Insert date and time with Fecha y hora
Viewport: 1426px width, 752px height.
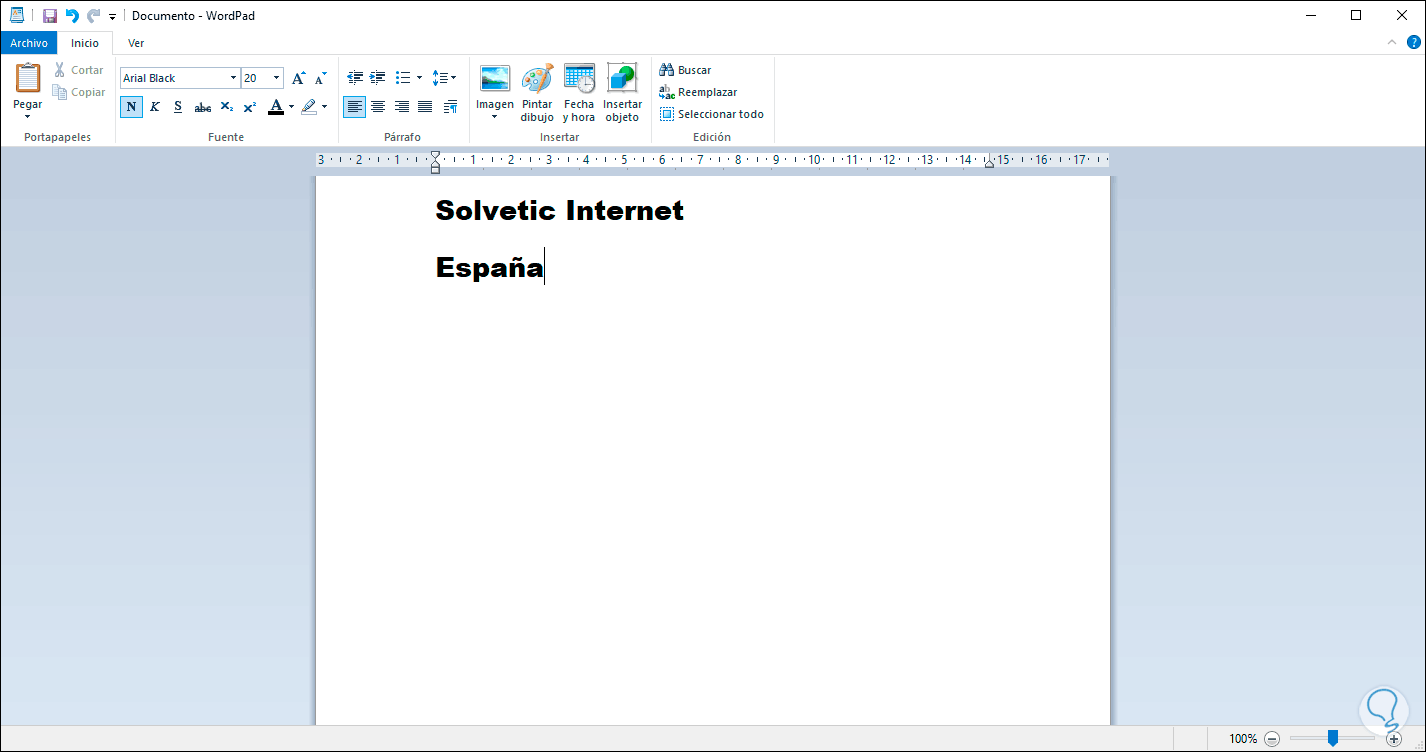579,78
